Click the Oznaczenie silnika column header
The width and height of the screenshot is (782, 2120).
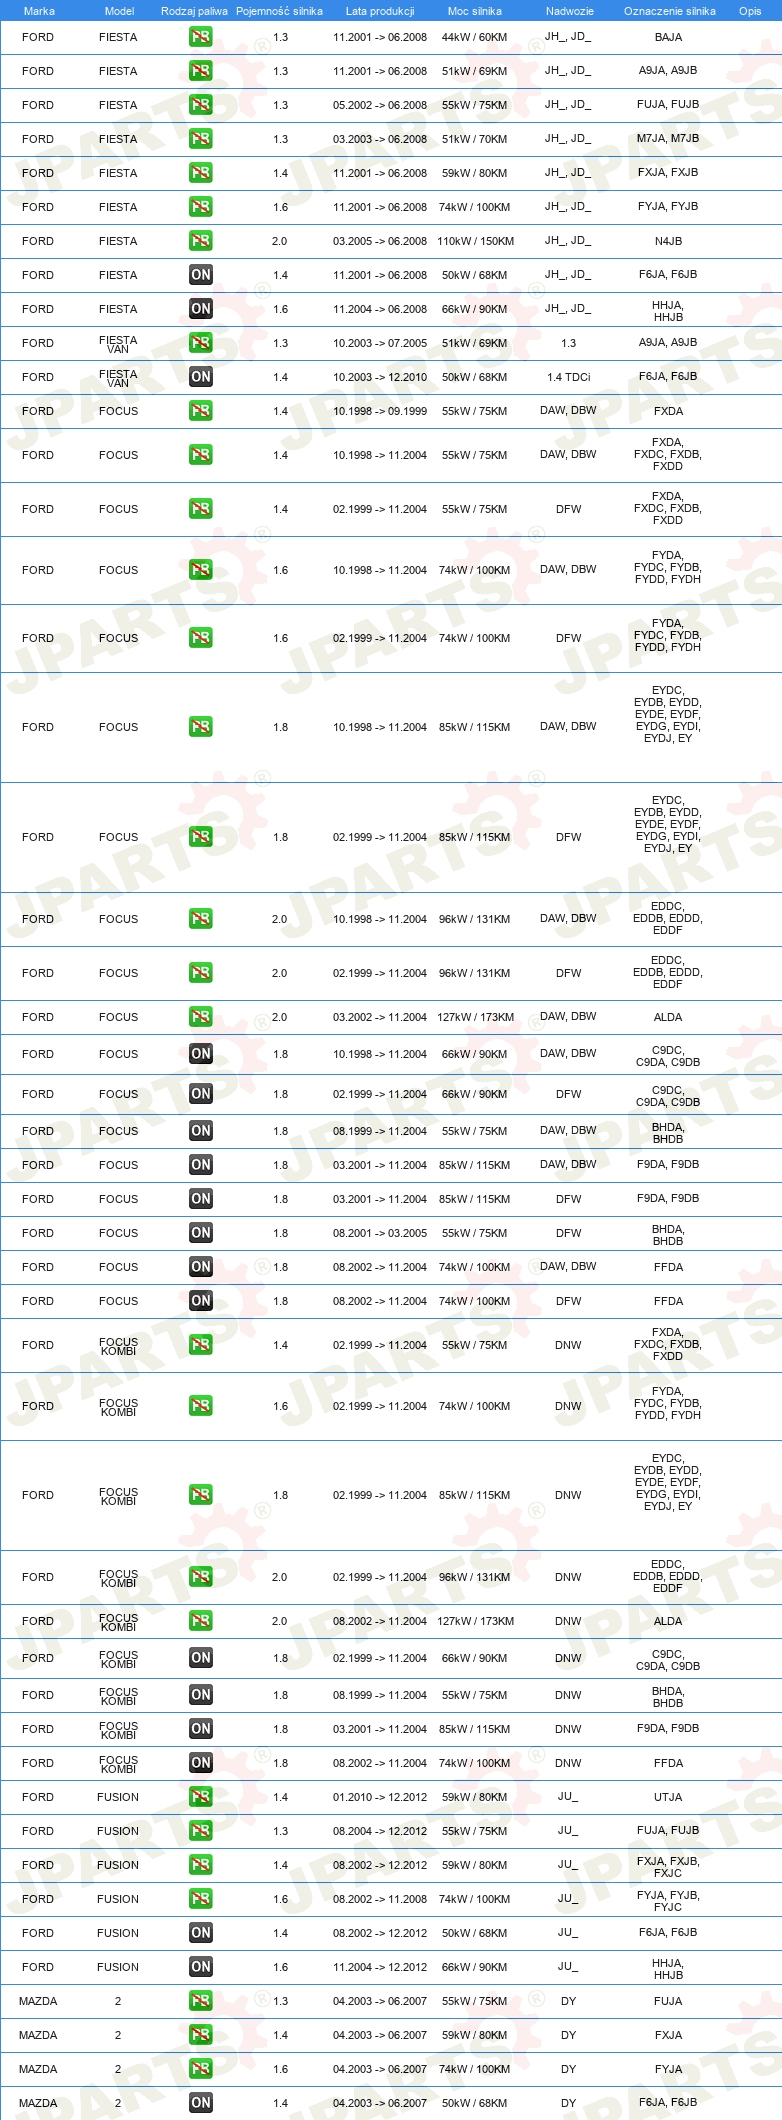coord(670,11)
